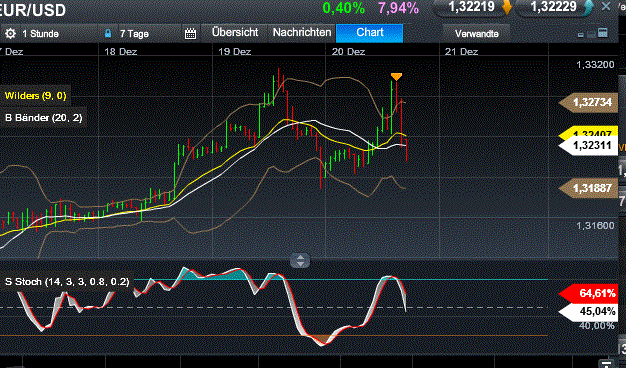This screenshot has width=626, height=368.
Task: Toggle the panel divider collapse handle
Action: [x=300, y=261]
